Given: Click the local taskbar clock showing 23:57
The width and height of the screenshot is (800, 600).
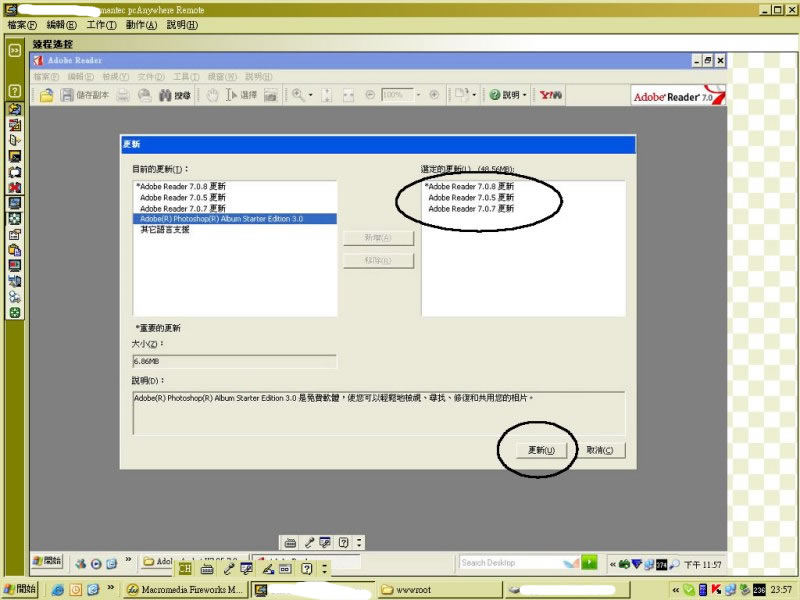Looking at the screenshot, I should [x=781, y=590].
